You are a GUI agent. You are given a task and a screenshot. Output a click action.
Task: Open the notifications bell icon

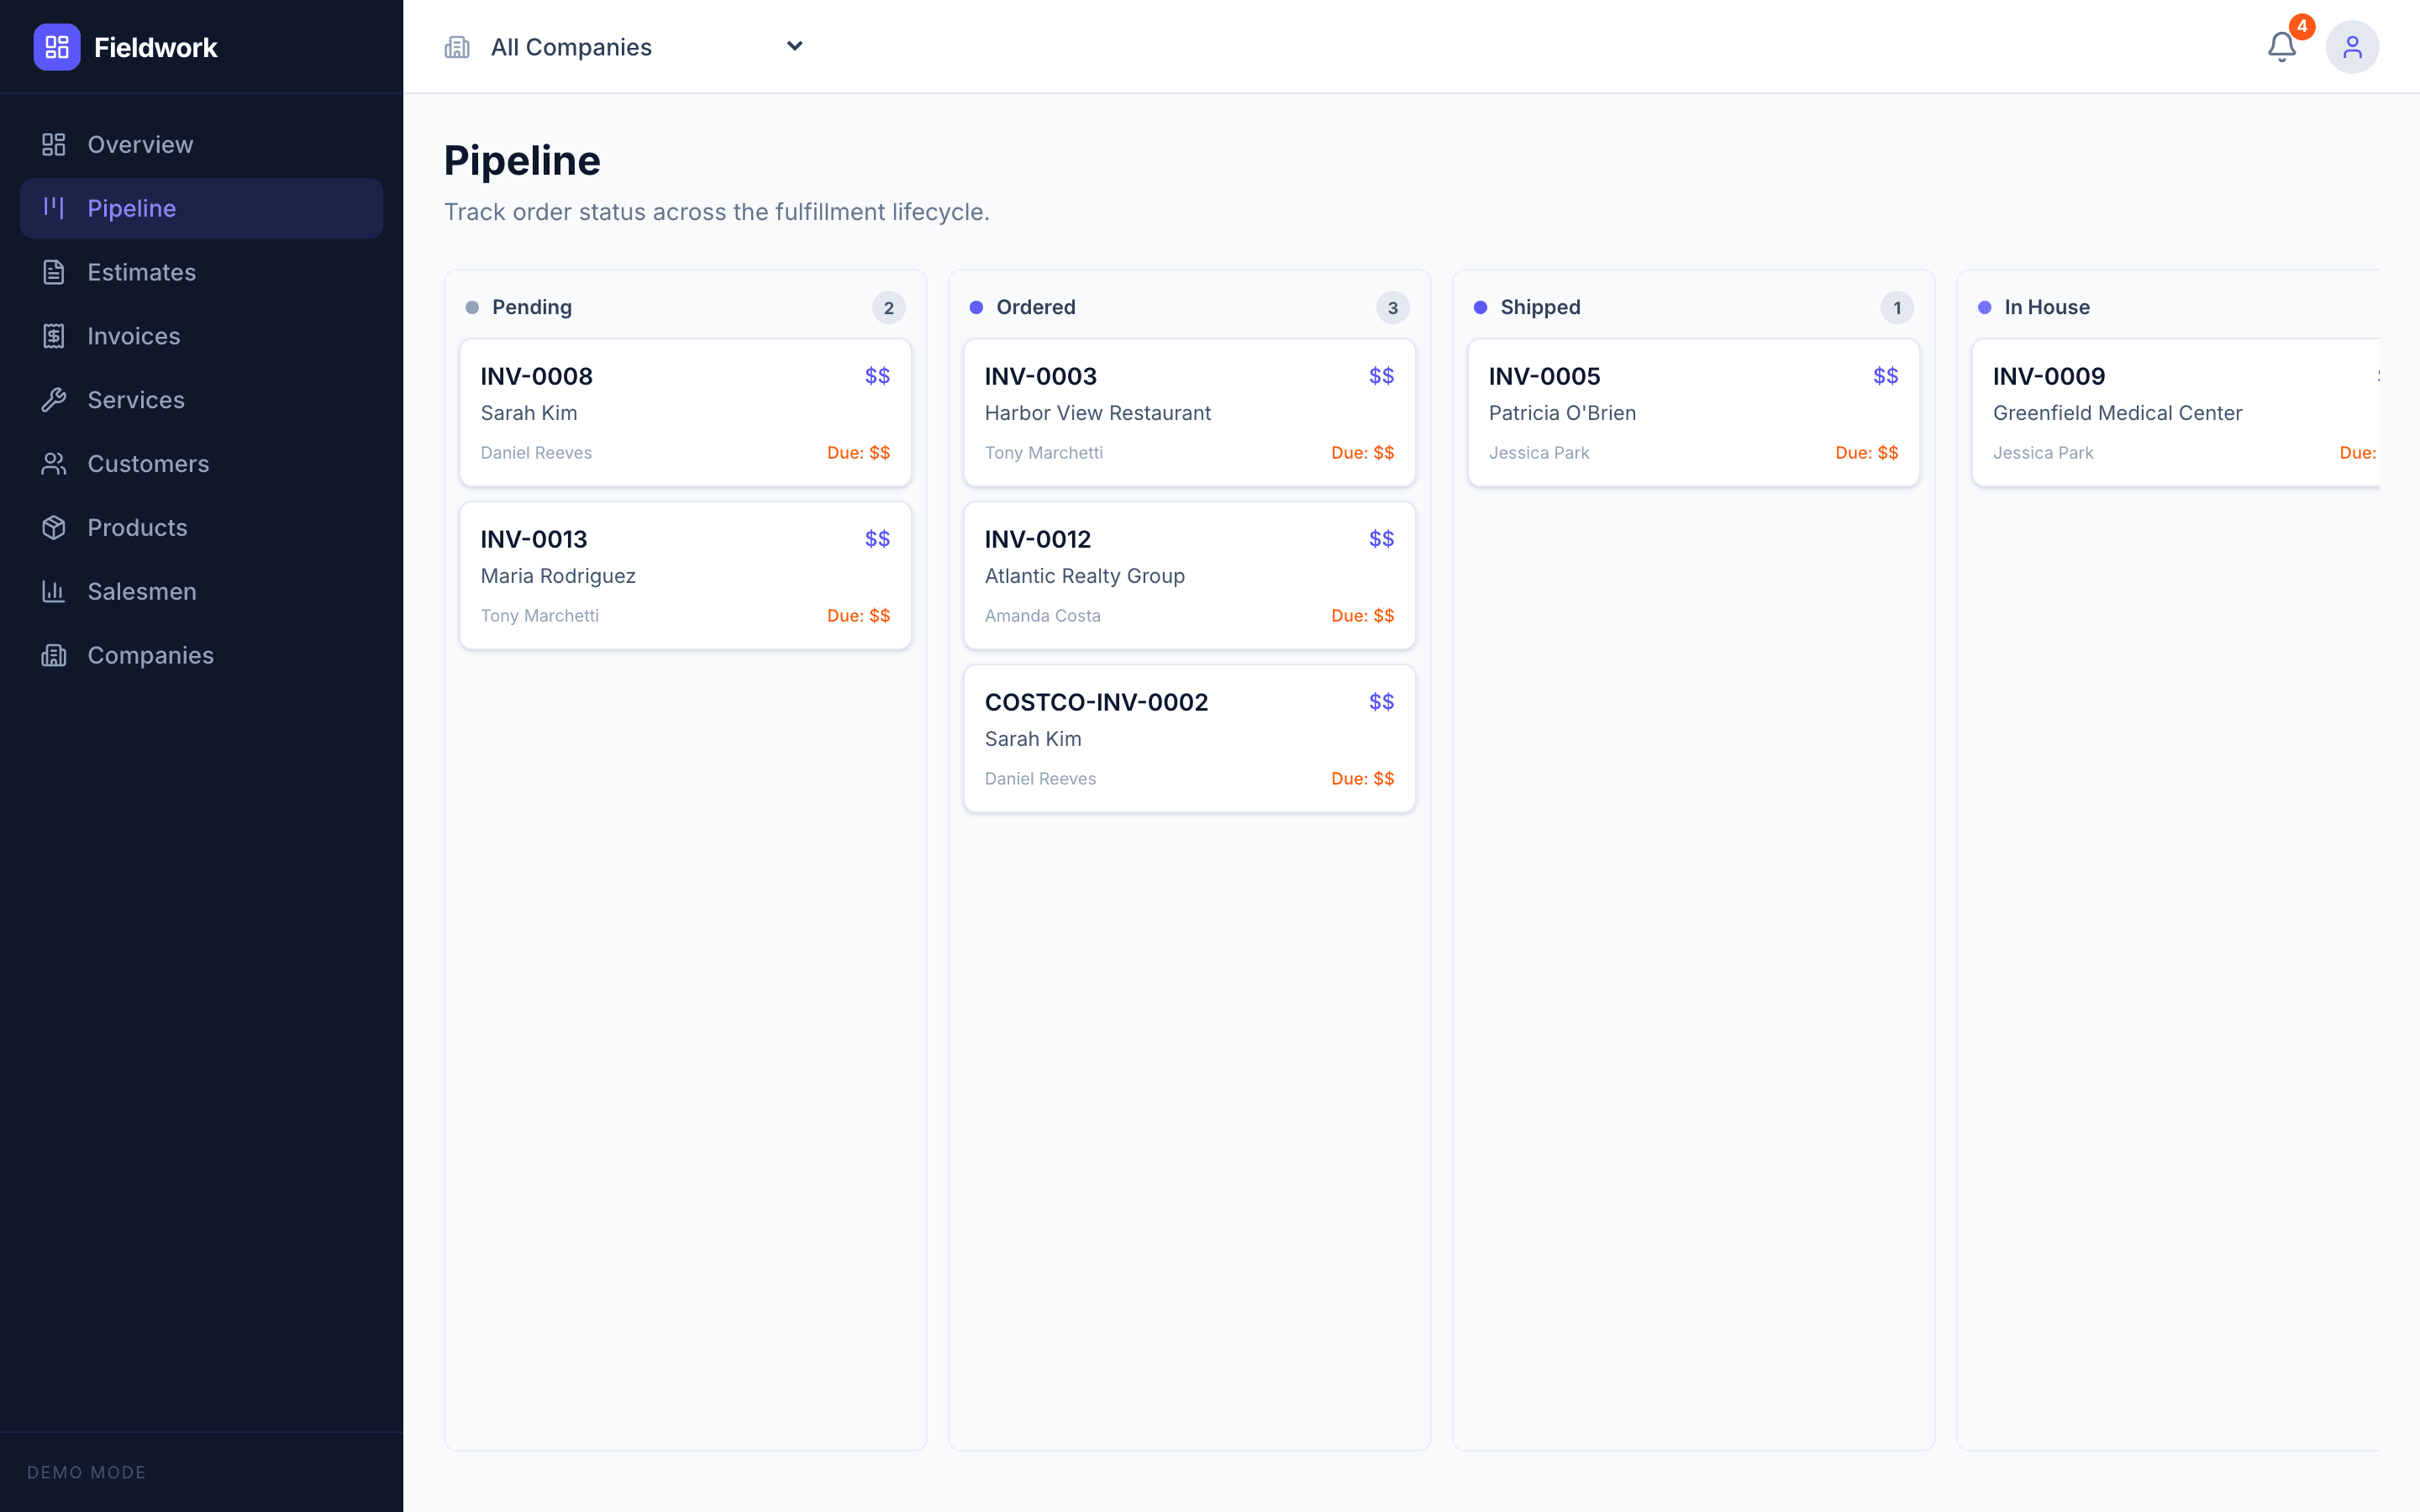pyautogui.click(x=2281, y=46)
